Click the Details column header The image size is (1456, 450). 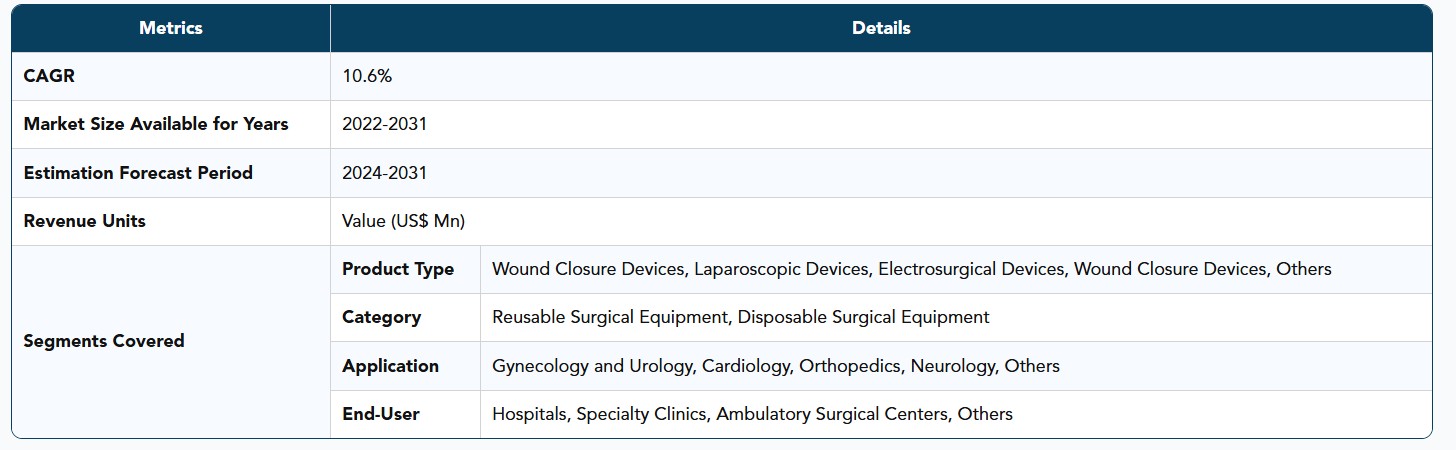881,28
